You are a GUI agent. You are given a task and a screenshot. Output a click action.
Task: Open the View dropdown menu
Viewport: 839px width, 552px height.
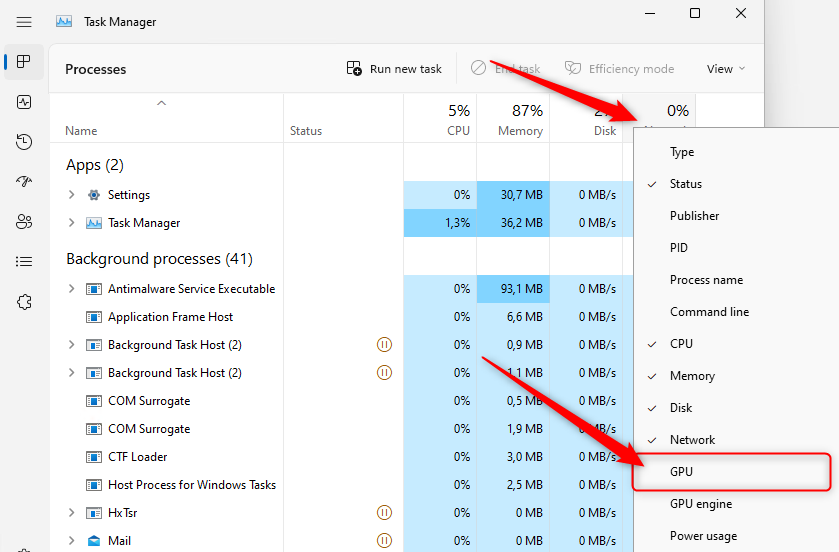coord(726,69)
